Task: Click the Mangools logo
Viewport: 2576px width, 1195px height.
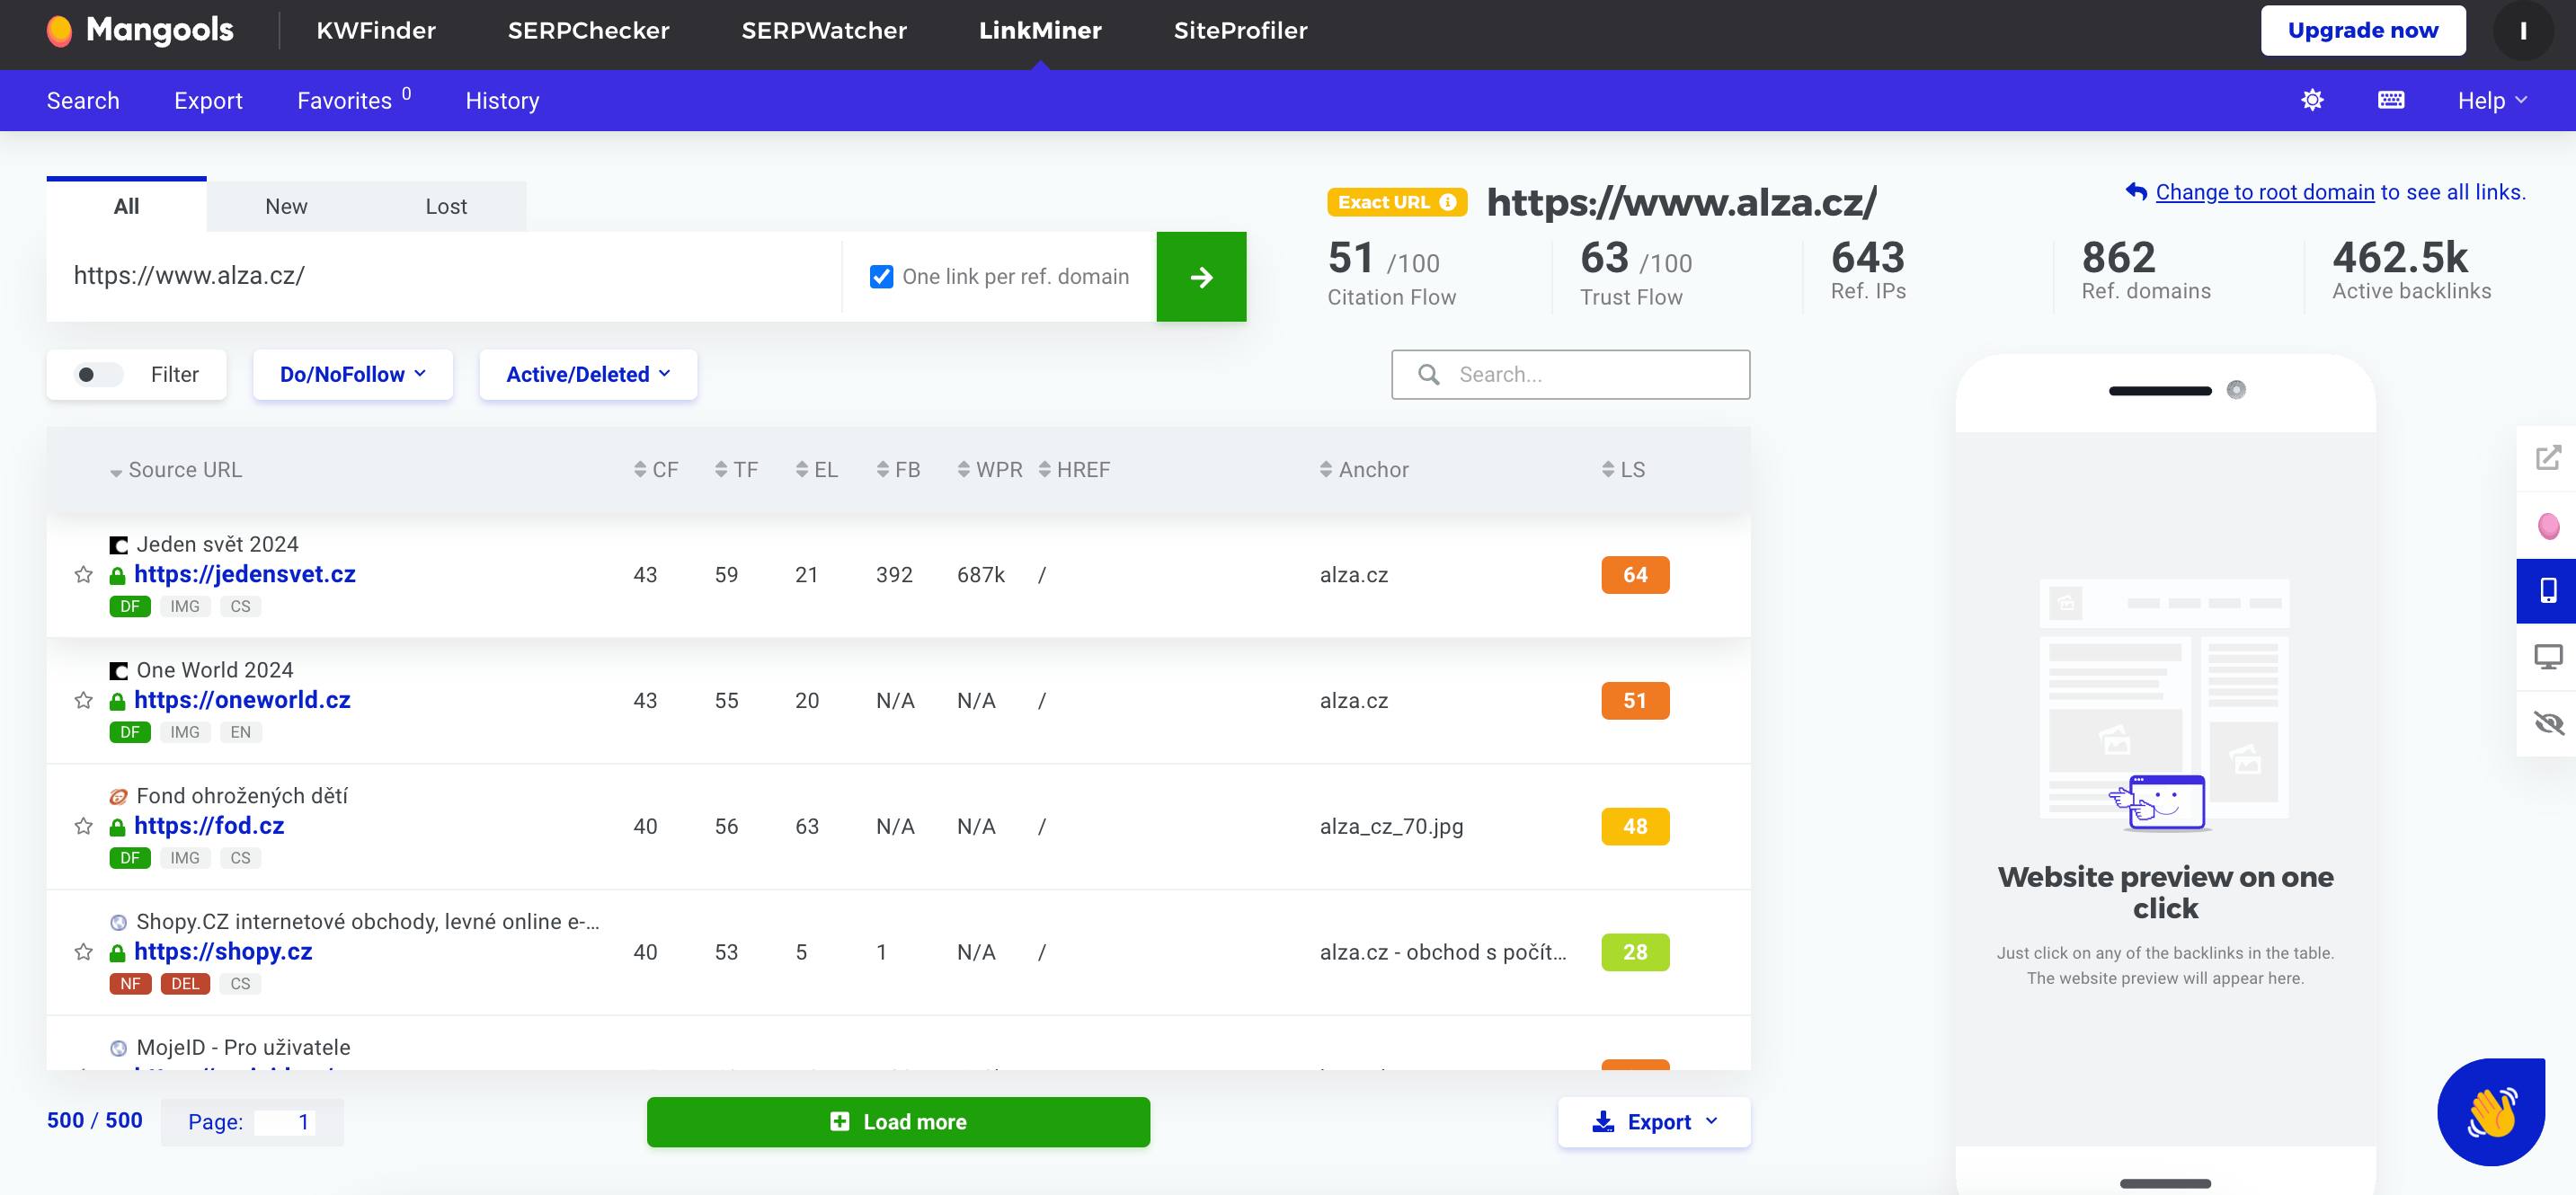Action: click(140, 31)
